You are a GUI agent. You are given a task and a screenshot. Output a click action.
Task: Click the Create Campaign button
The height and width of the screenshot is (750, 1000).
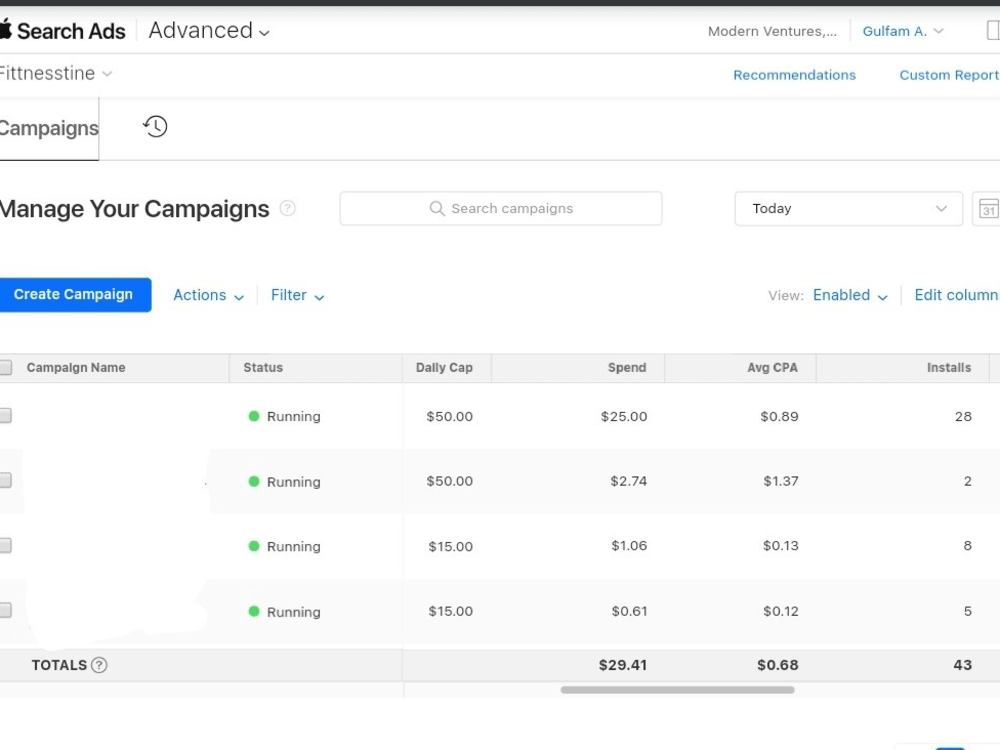click(73, 295)
